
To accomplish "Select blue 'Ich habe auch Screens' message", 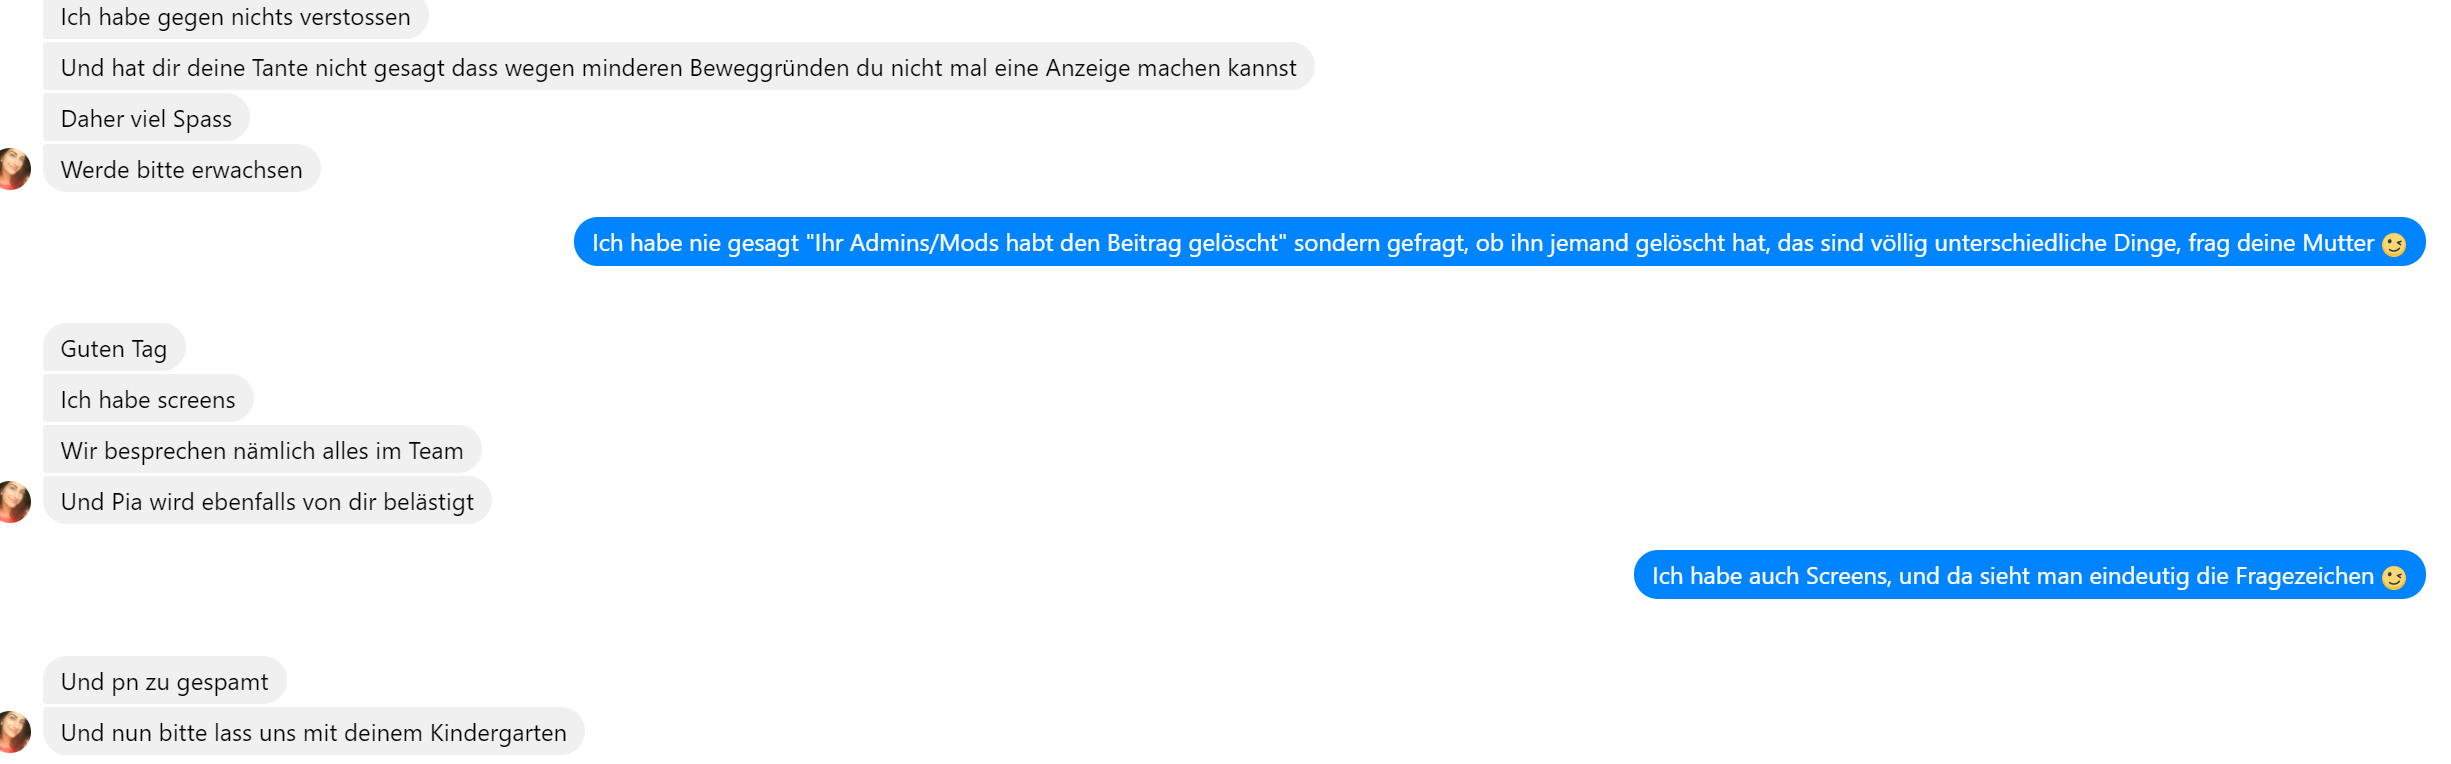I will coord(2029,575).
